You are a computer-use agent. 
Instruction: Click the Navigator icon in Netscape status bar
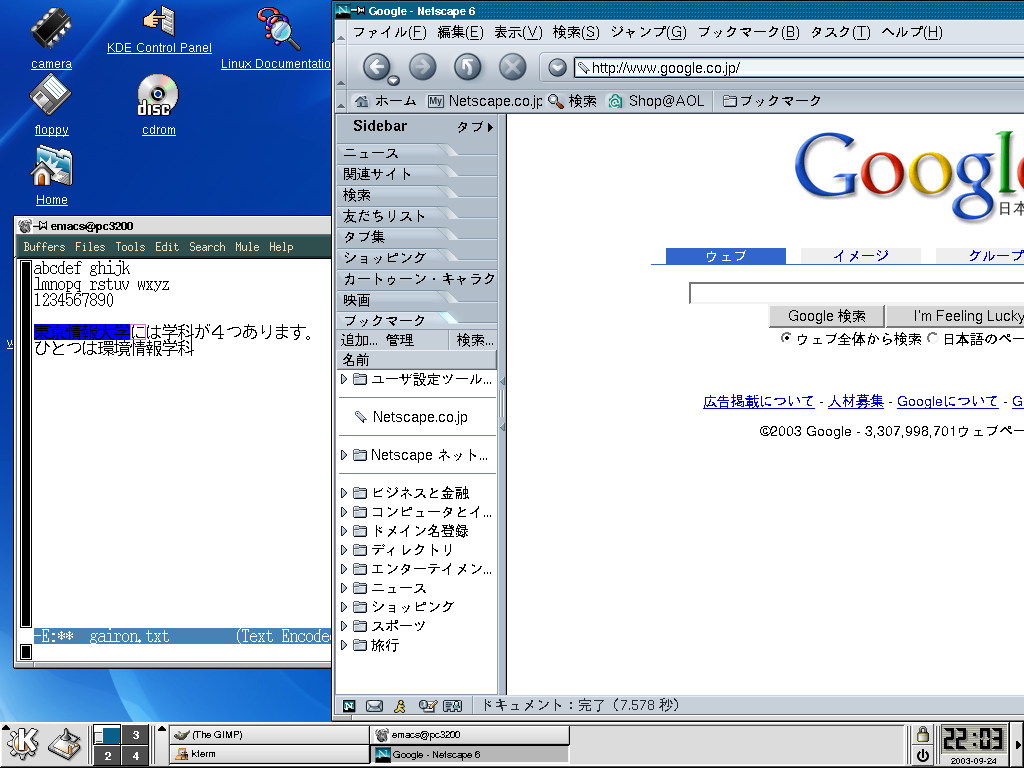(x=349, y=705)
